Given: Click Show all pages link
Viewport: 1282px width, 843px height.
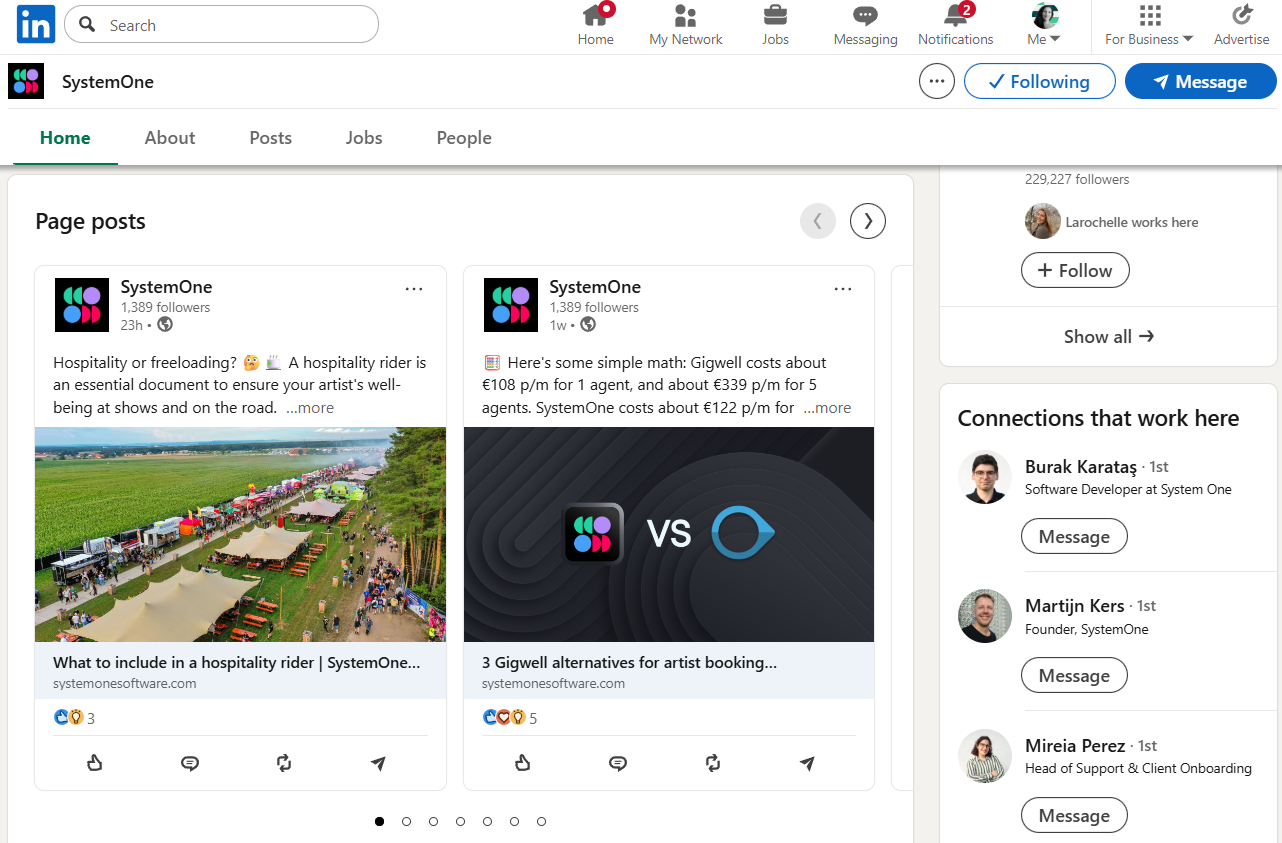Looking at the screenshot, I should pos(1109,337).
